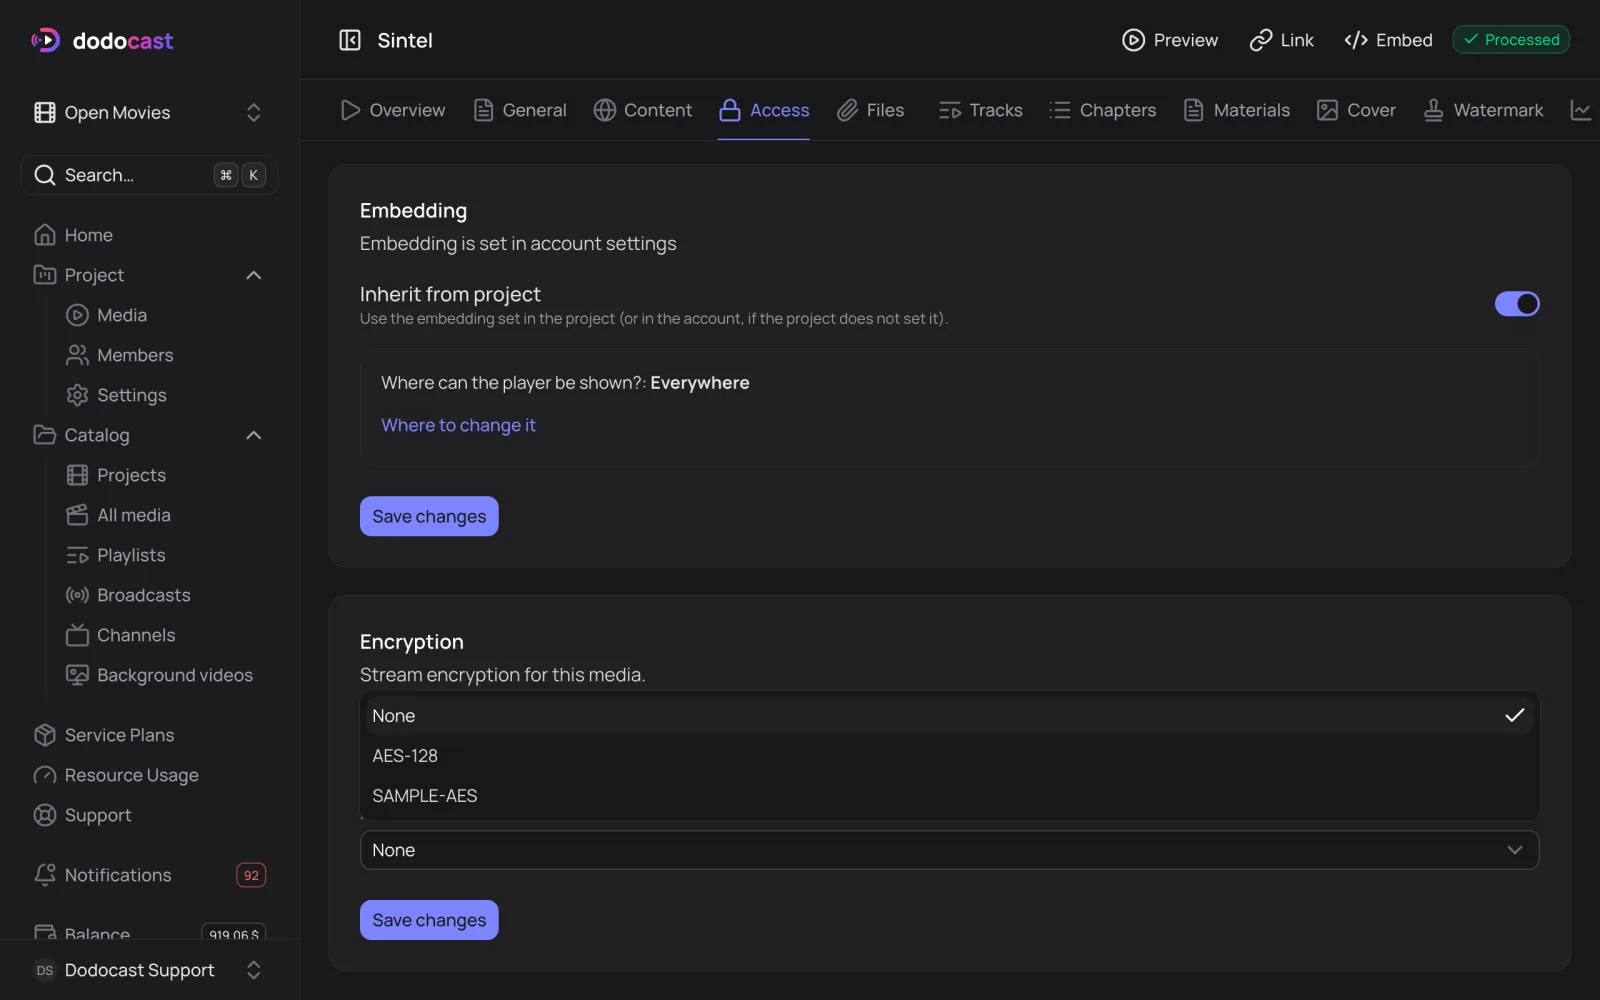Follow the Where to change it link

tap(458, 425)
